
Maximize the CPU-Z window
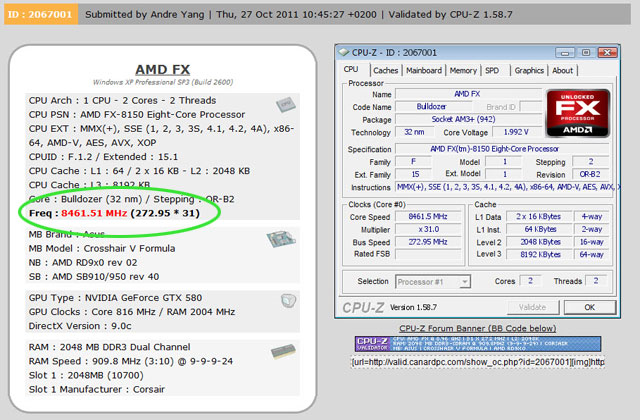pyautogui.click(x=586, y=53)
